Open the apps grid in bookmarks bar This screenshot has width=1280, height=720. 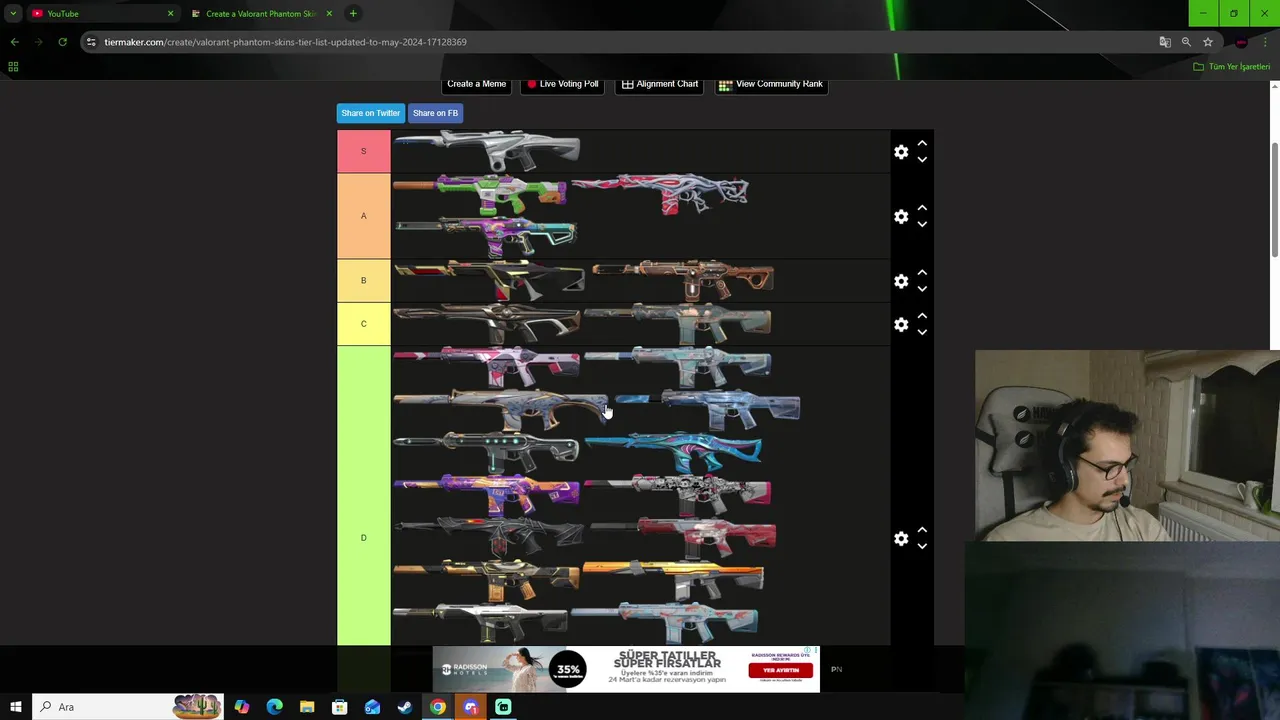13,67
